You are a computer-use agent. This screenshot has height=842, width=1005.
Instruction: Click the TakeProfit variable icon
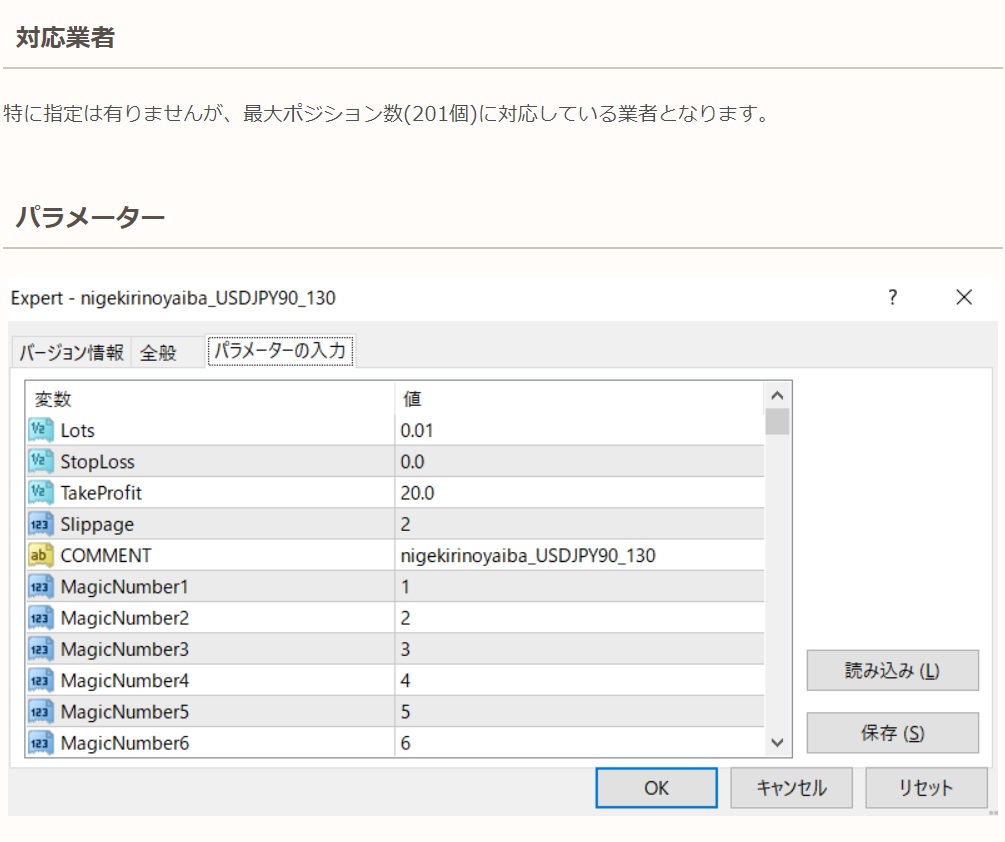(41, 493)
